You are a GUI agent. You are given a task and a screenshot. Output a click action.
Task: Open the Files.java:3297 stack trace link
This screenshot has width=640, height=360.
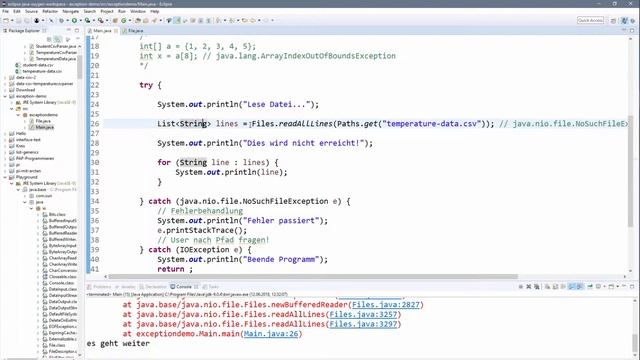point(363,324)
